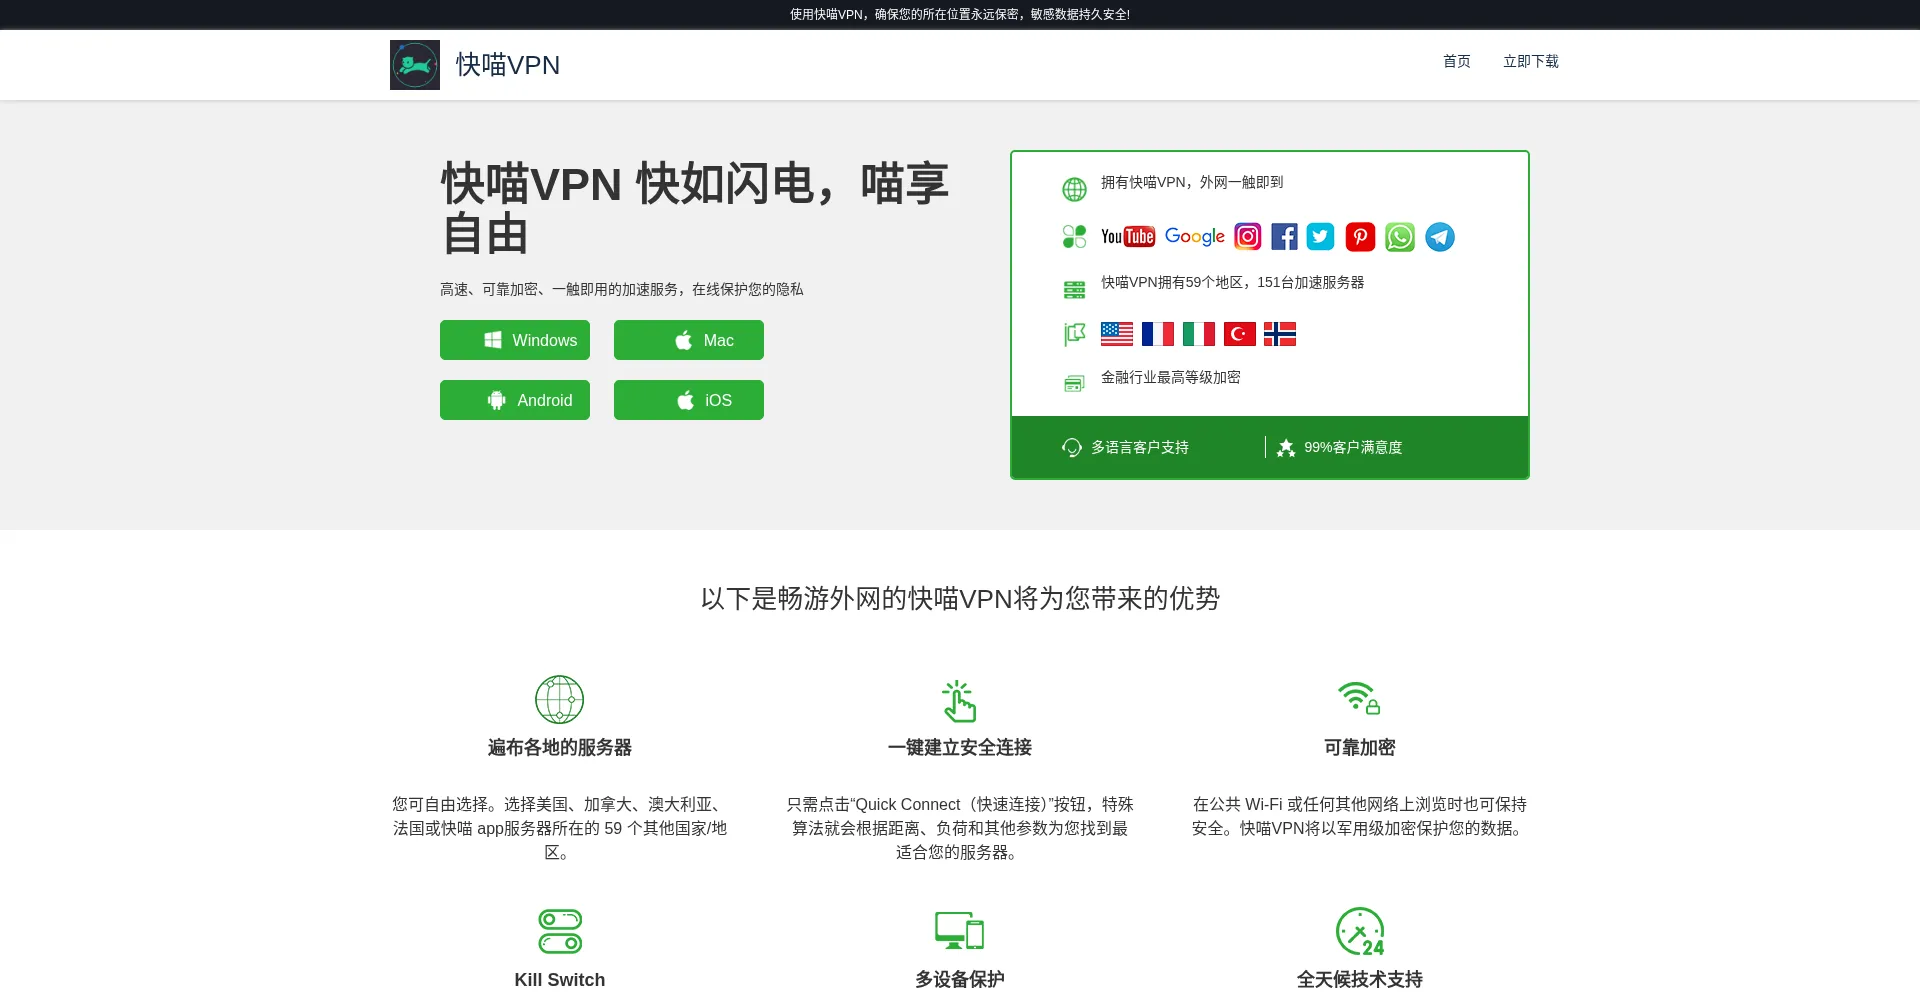Click the Pinterest icon

[x=1360, y=237]
